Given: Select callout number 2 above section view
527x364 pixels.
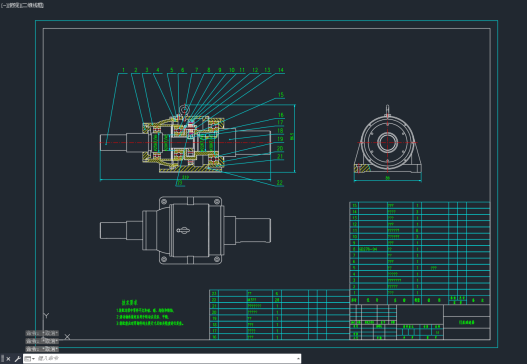Looking at the screenshot, I should tap(136, 70).
